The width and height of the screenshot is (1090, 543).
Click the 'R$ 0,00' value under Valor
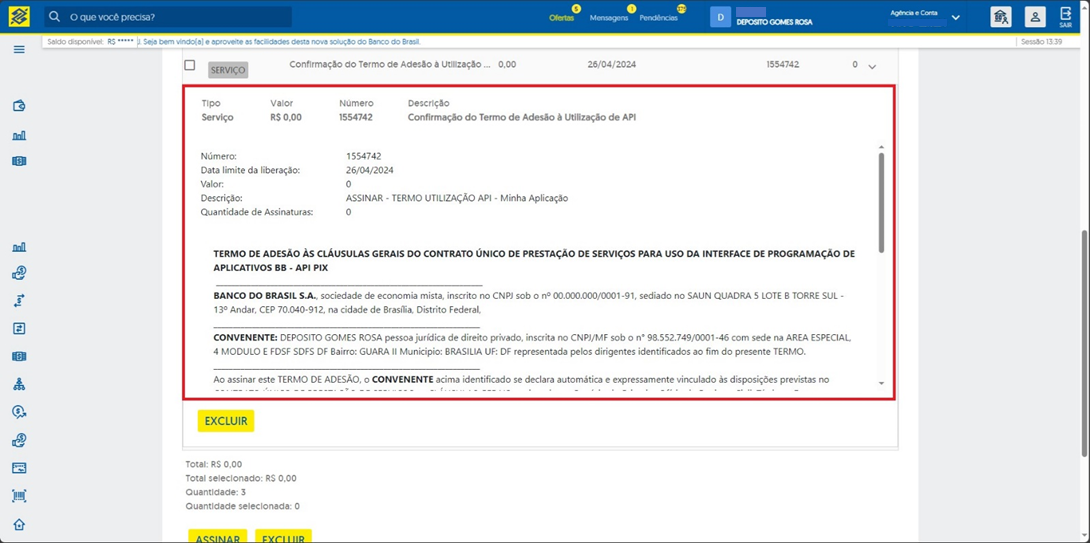(x=286, y=117)
